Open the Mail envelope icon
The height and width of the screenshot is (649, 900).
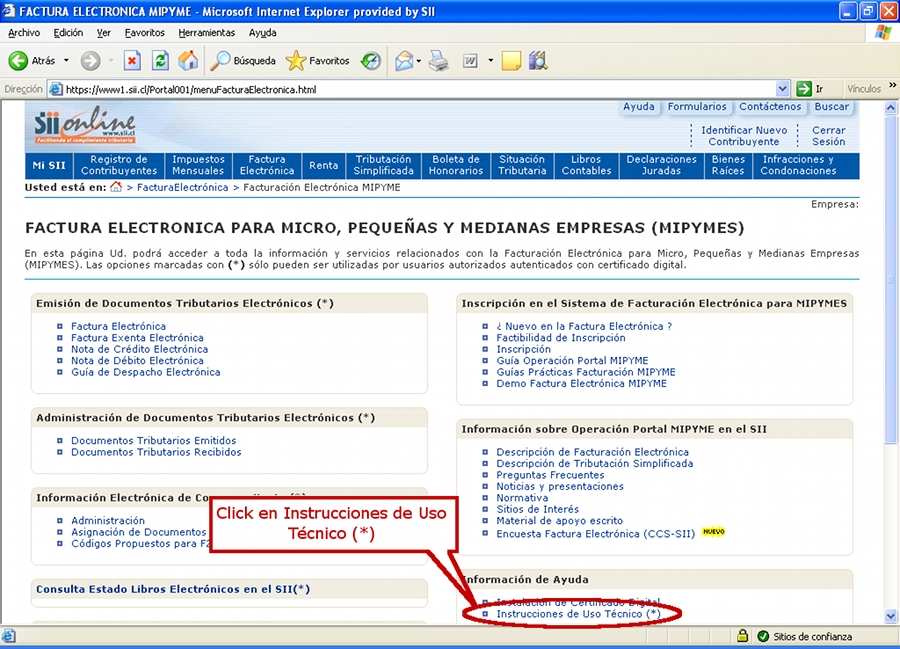pyautogui.click(x=404, y=60)
